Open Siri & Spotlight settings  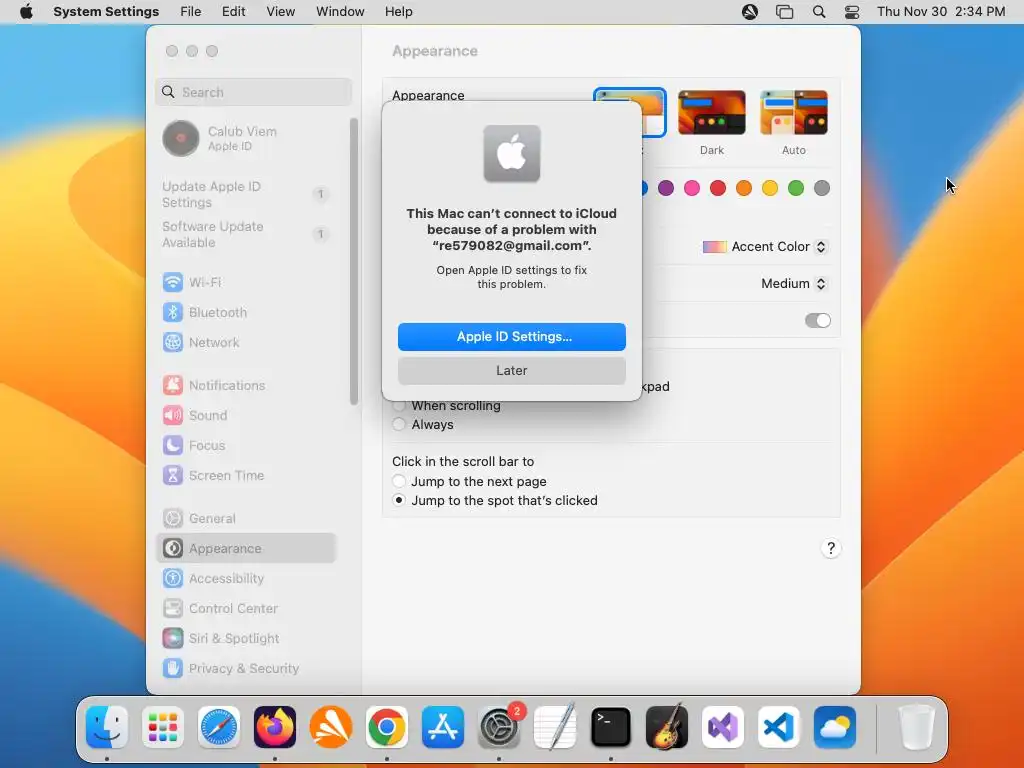pos(246,639)
